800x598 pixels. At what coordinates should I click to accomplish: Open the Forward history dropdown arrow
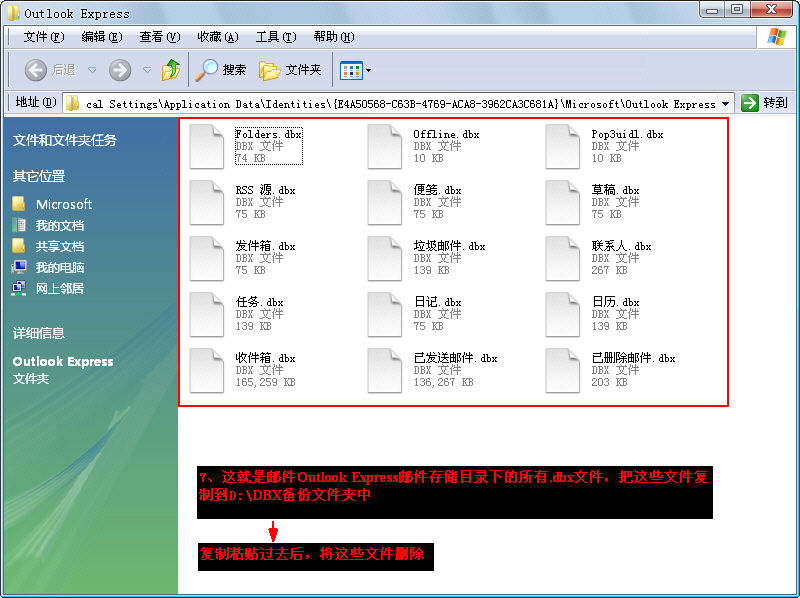(x=147, y=70)
